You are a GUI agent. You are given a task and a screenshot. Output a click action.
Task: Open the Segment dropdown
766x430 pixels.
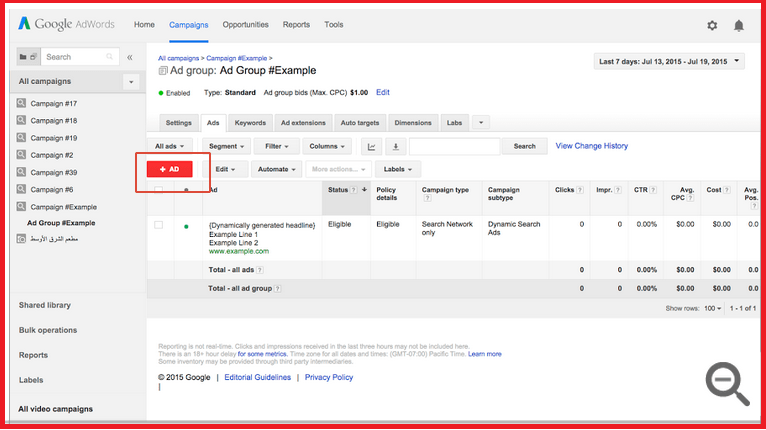pos(226,146)
